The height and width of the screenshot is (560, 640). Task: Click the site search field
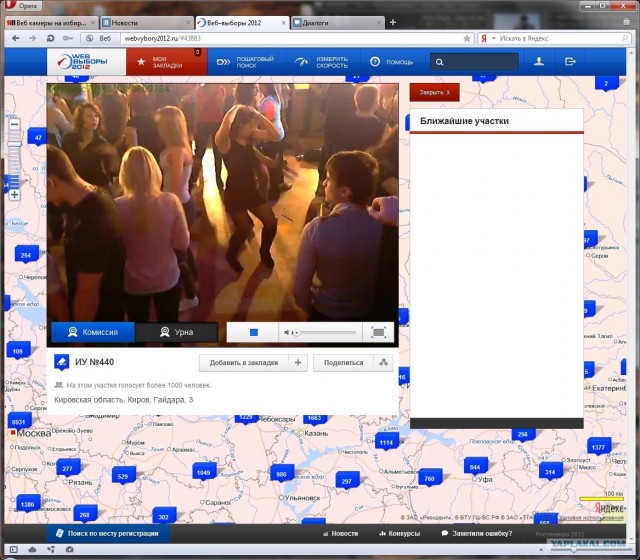click(474, 62)
